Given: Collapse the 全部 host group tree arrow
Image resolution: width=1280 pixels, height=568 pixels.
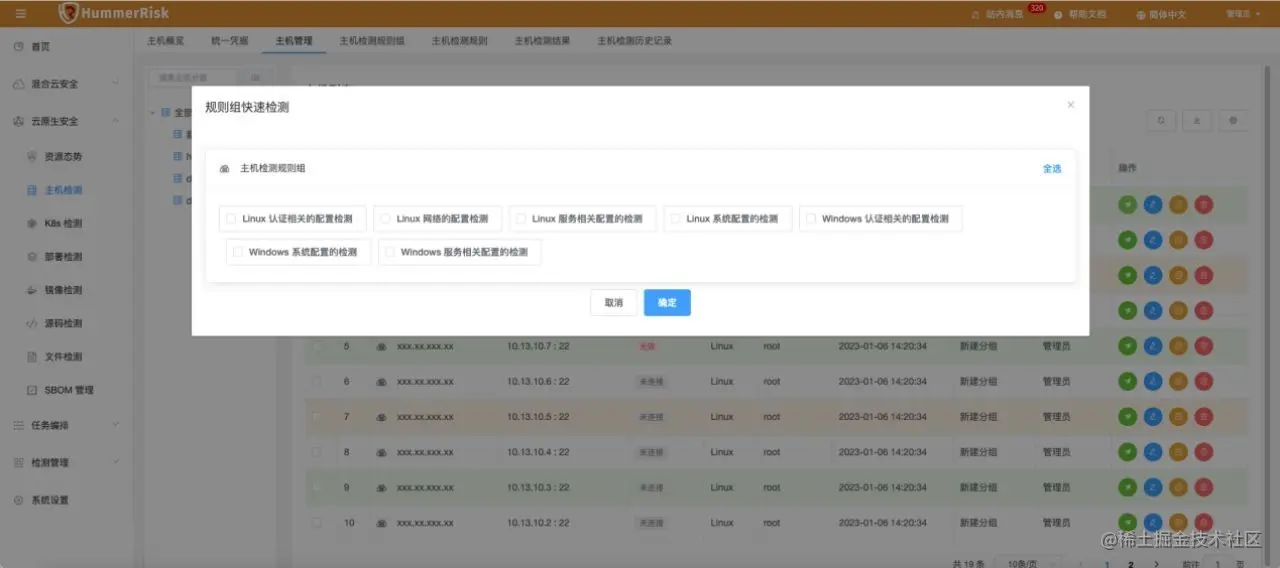Looking at the screenshot, I should pos(152,112).
